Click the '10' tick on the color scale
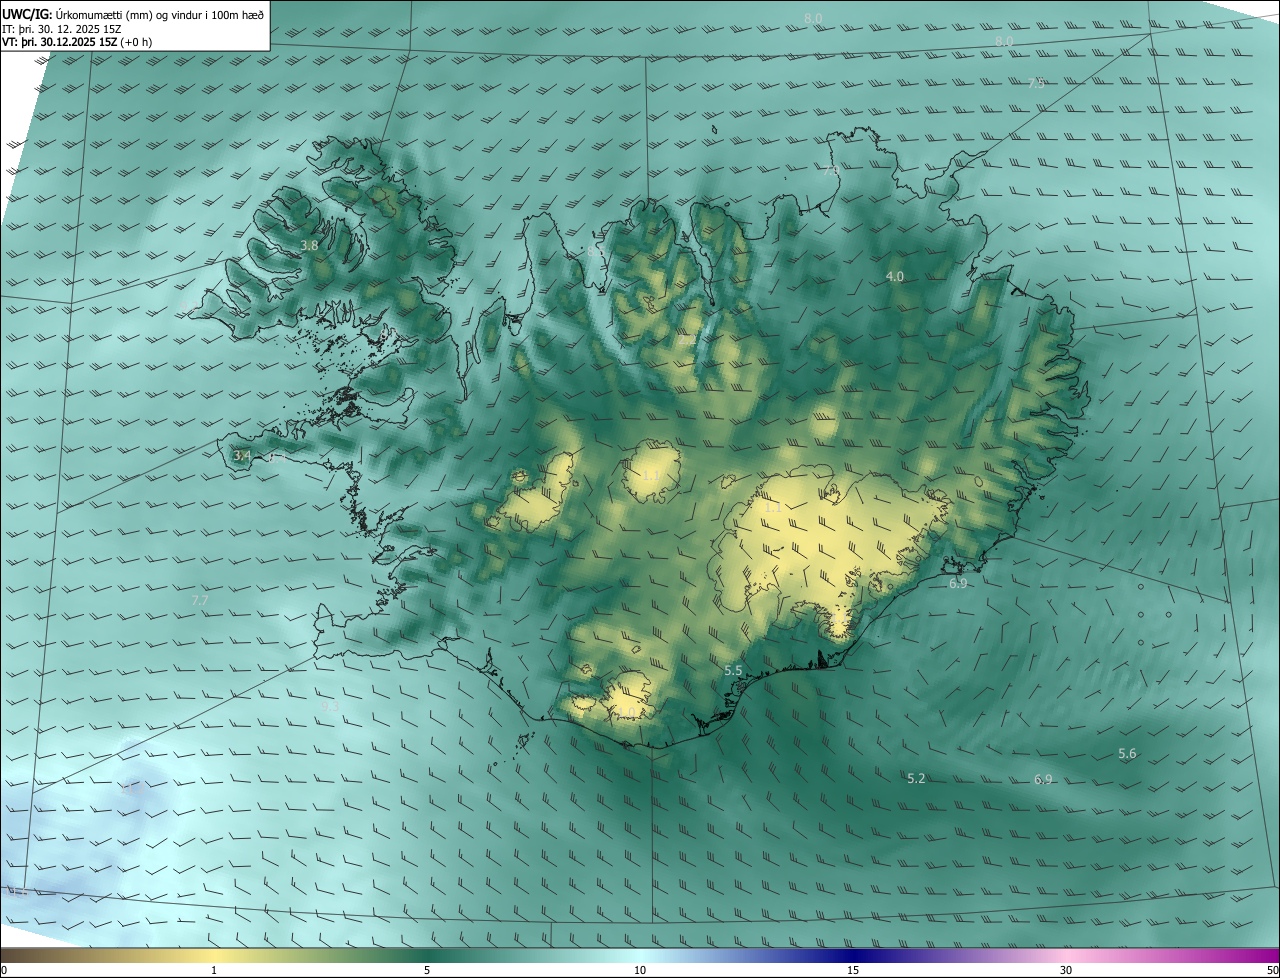 click(x=640, y=970)
